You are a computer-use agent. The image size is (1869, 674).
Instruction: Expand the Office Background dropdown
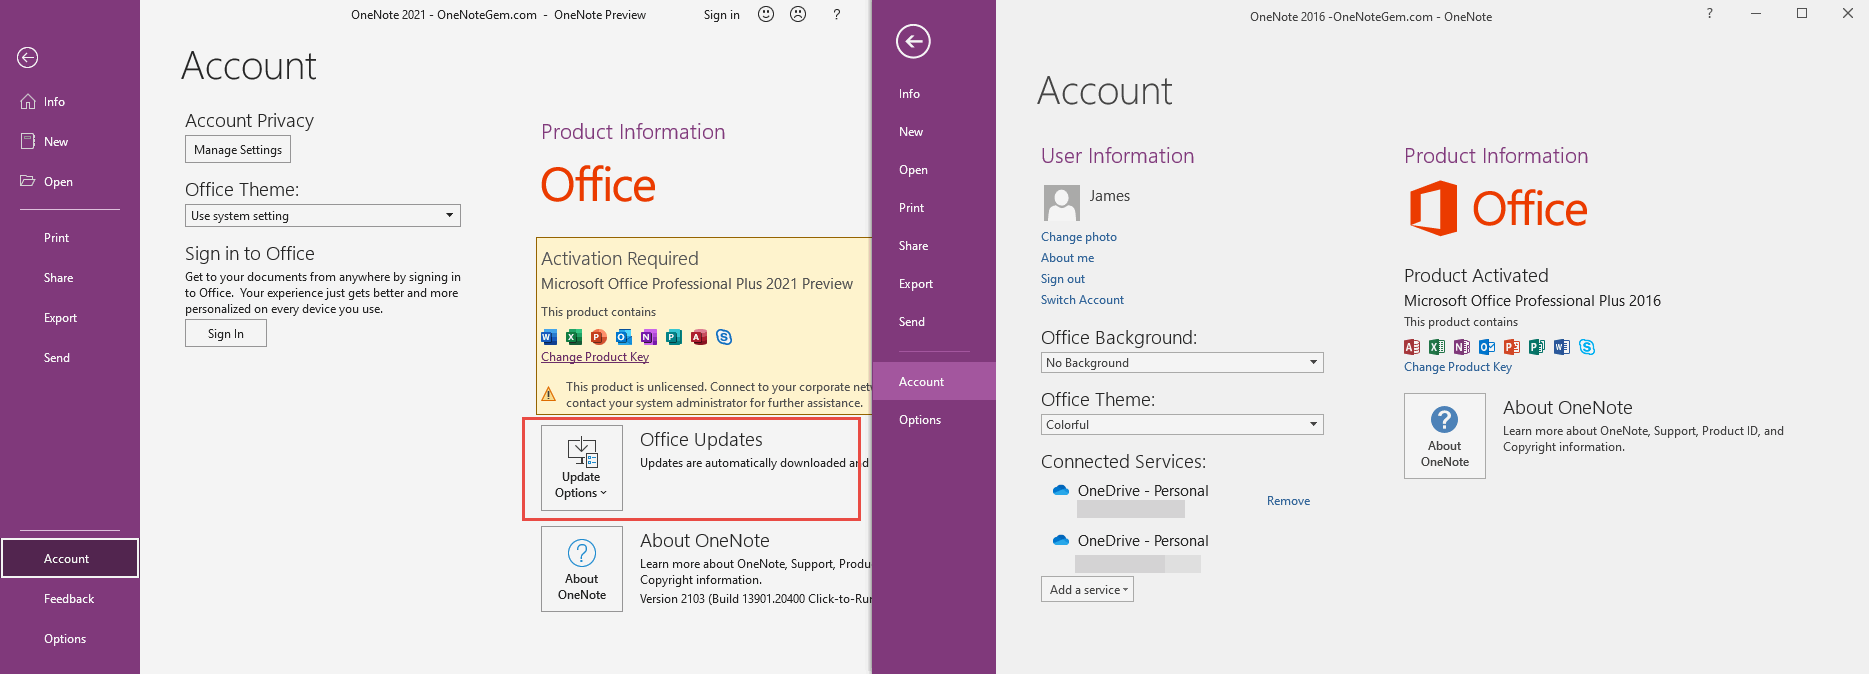pos(1182,363)
